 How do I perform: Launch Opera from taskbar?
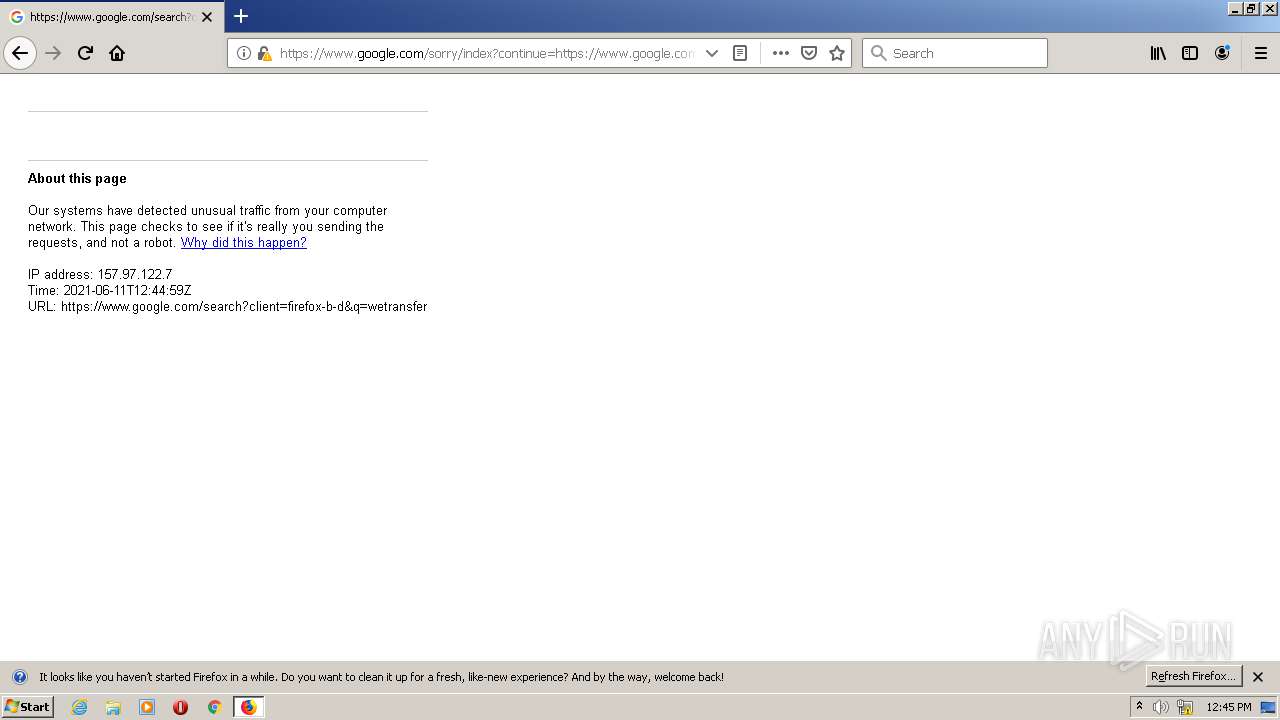tap(180, 707)
